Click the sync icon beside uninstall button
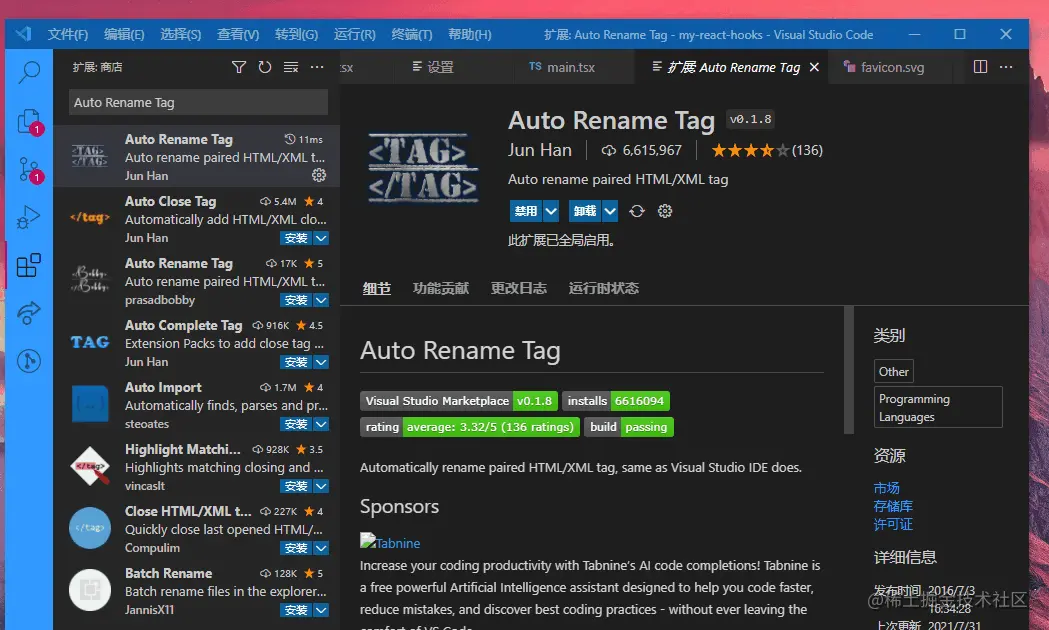The height and width of the screenshot is (630, 1049). pyautogui.click(x=637, y=211)
